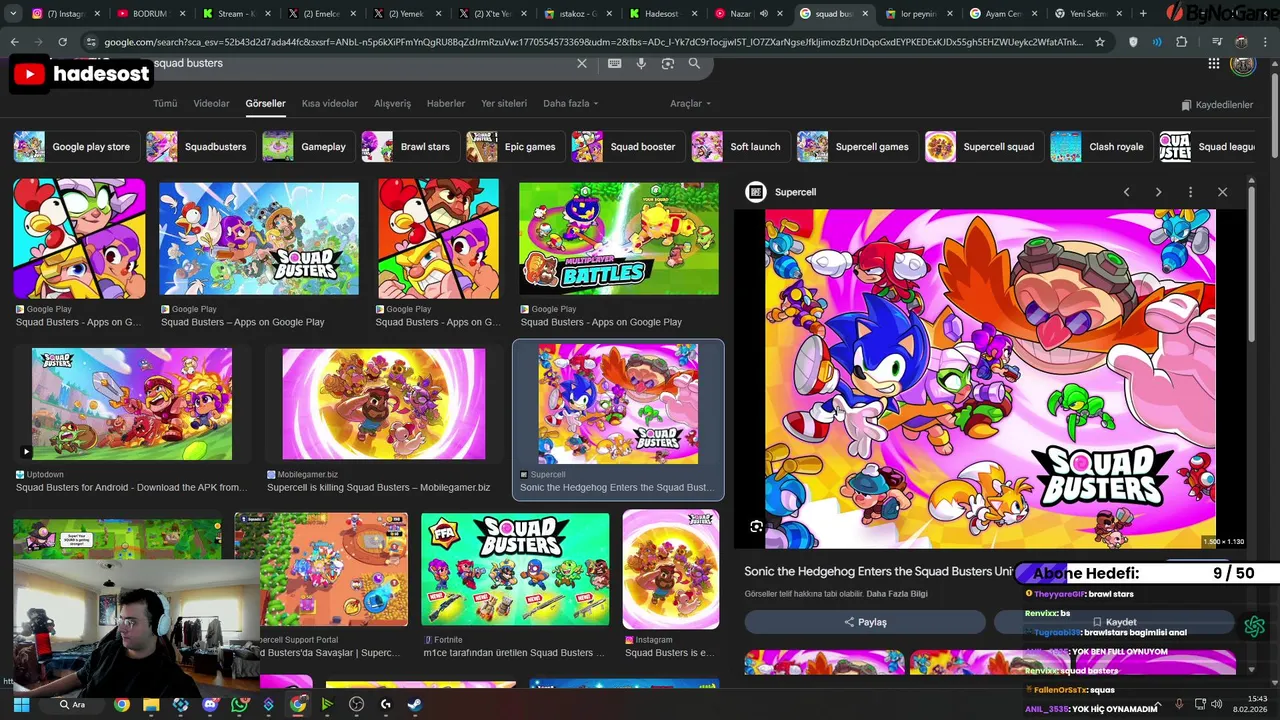Open the Kısa videolar tab

point(330,104)
